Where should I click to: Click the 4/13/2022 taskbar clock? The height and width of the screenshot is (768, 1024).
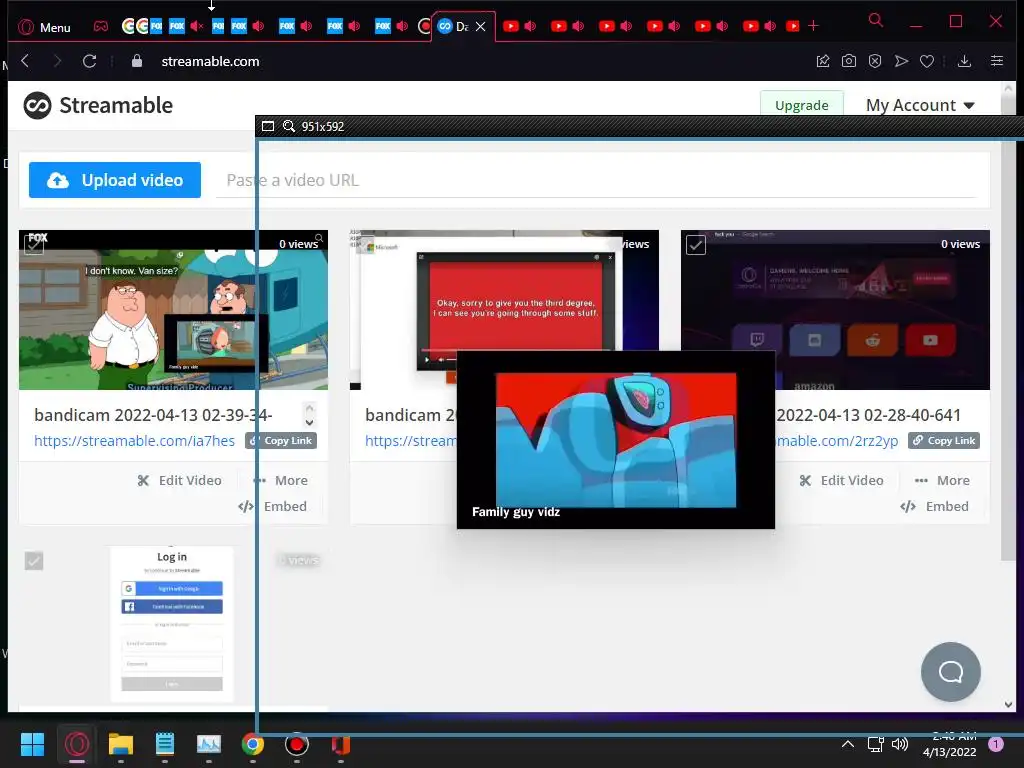pyautogui.click(x=950, y=745)
